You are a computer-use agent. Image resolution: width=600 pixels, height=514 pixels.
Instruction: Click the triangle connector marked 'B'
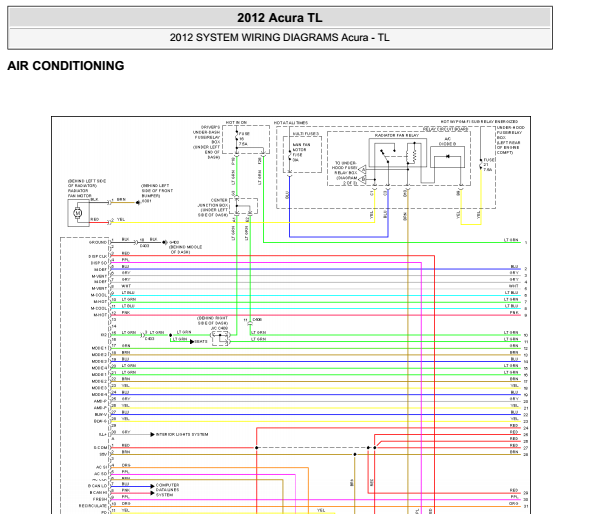[x=362, y=179]
